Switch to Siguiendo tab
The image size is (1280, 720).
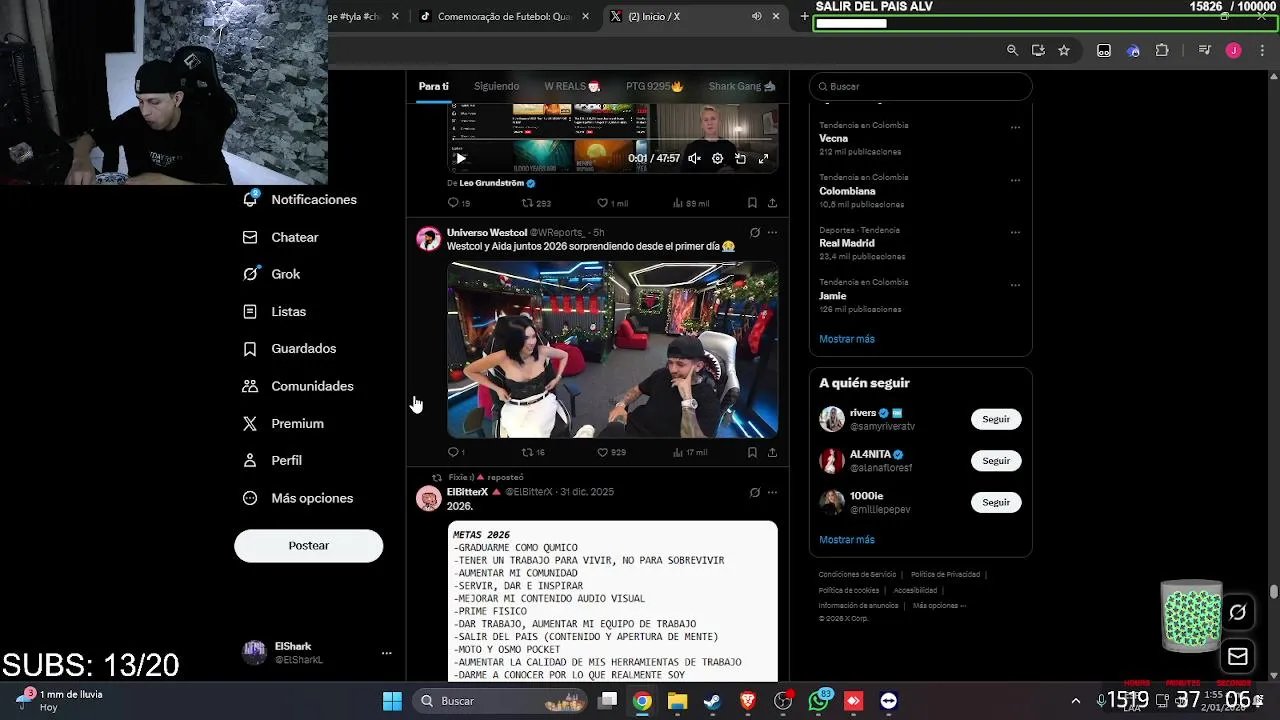[496, 86]
